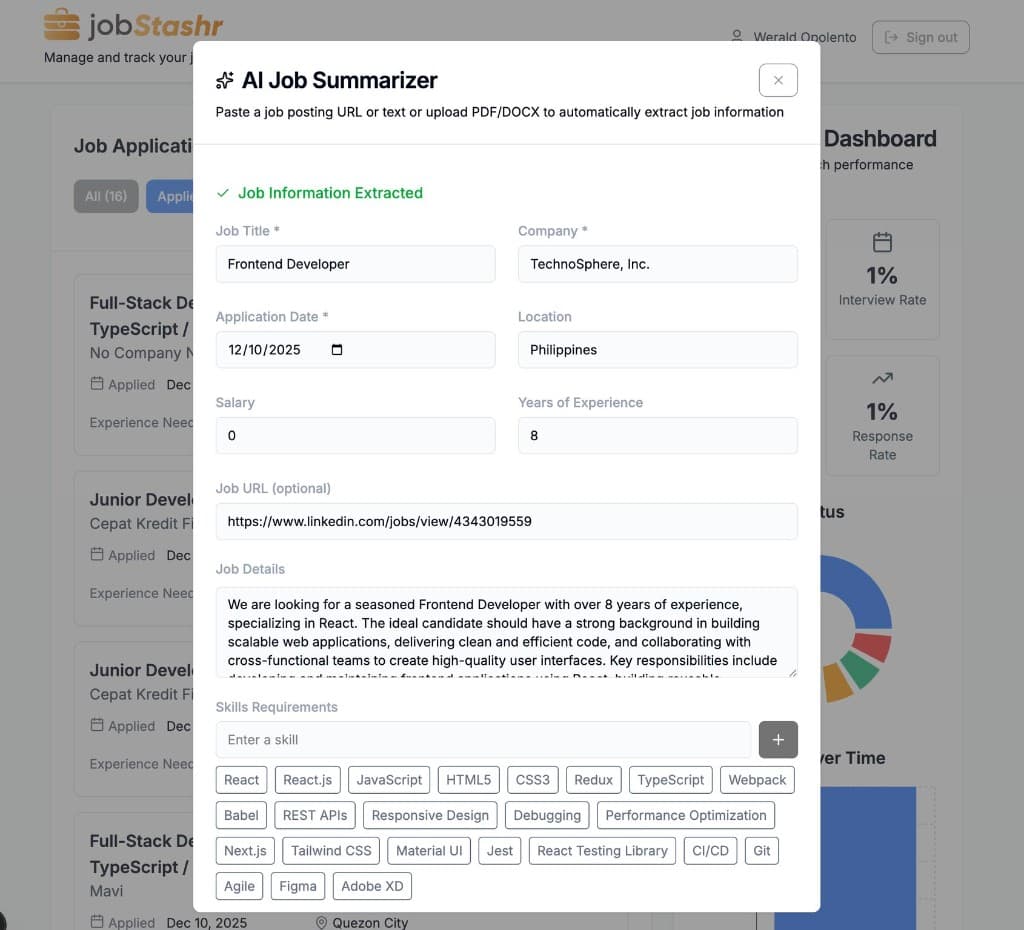Select the All (16) filter tab
The height and width of the screenshot is (930, 1024).
pyautogui.click(x=105, y=196)
